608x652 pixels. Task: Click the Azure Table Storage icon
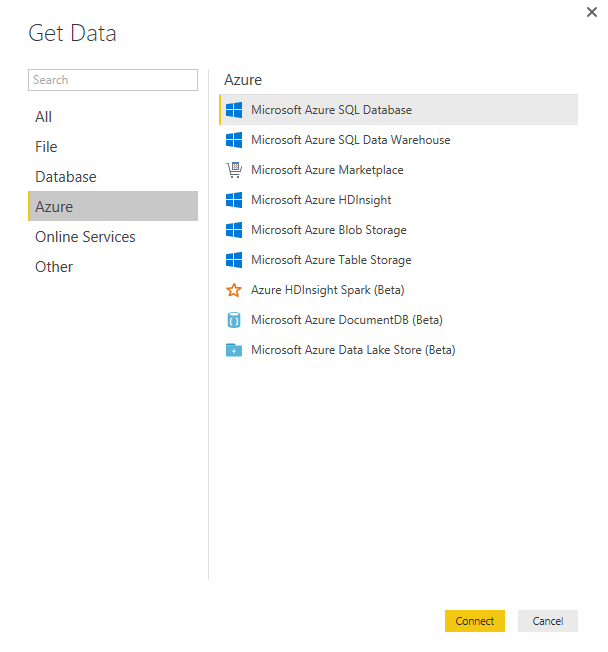(234, 260)
